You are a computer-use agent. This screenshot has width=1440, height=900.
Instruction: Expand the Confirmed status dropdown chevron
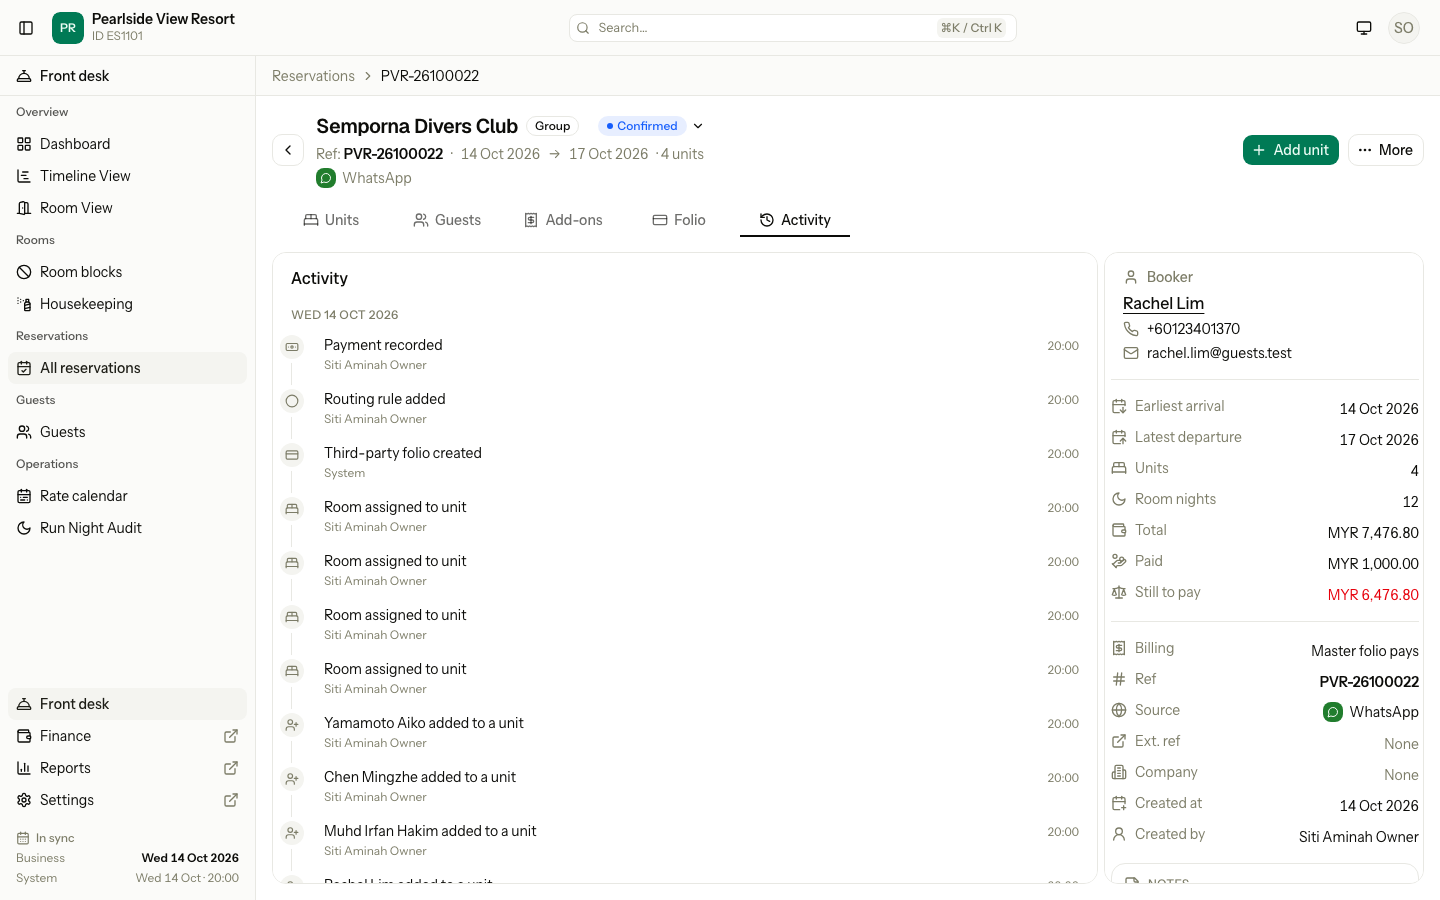click(698, 126)
